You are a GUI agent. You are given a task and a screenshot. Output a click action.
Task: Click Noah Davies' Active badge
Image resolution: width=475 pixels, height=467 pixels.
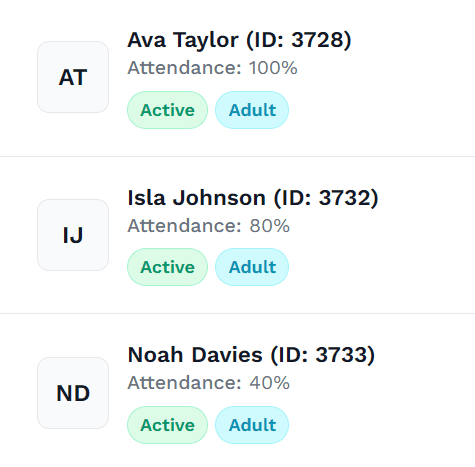pos(167,425)
